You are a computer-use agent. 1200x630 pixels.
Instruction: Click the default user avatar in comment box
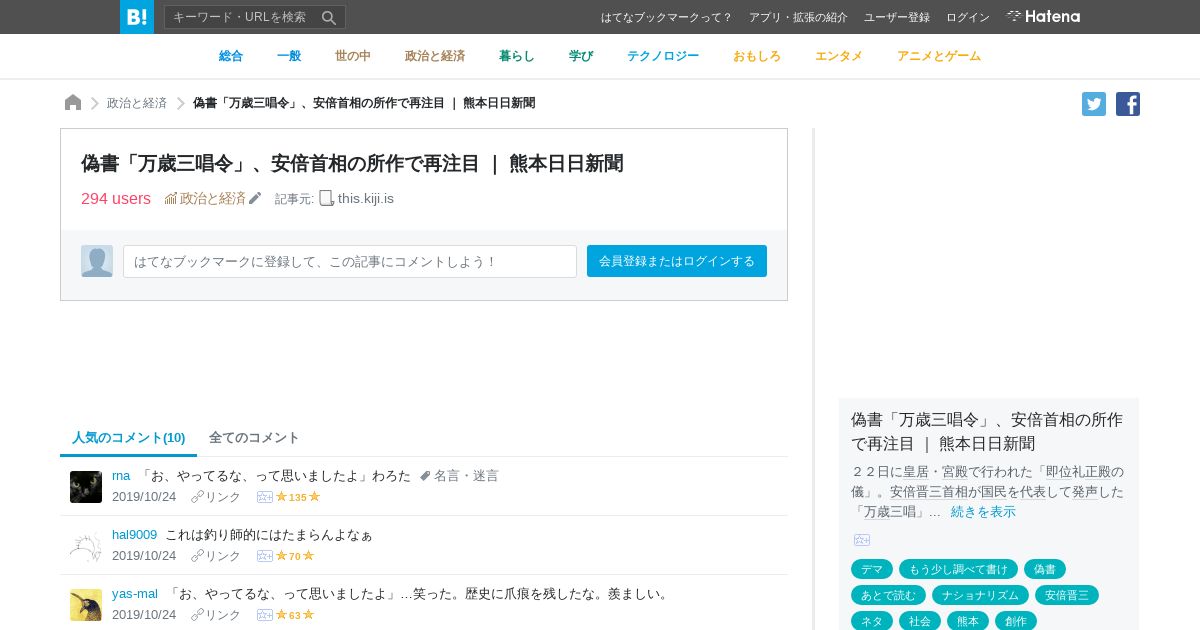97,261
